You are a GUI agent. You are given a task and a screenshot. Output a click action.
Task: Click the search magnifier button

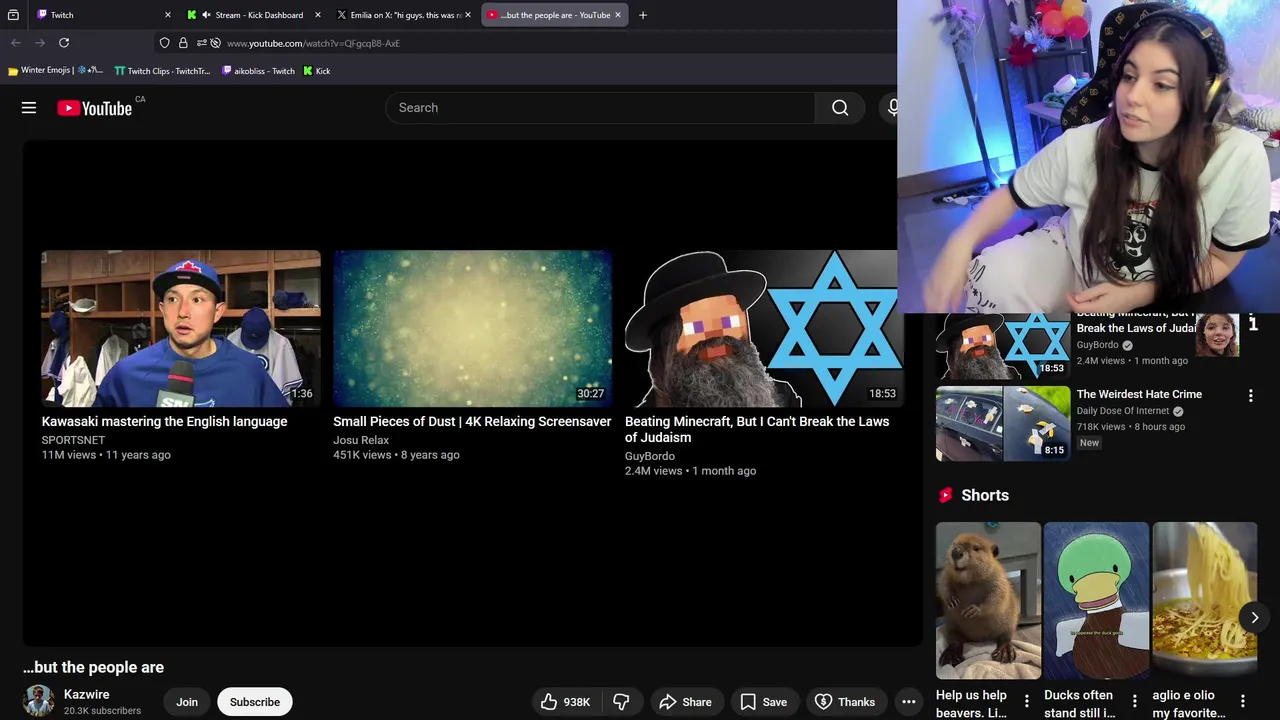click(840, 108)
